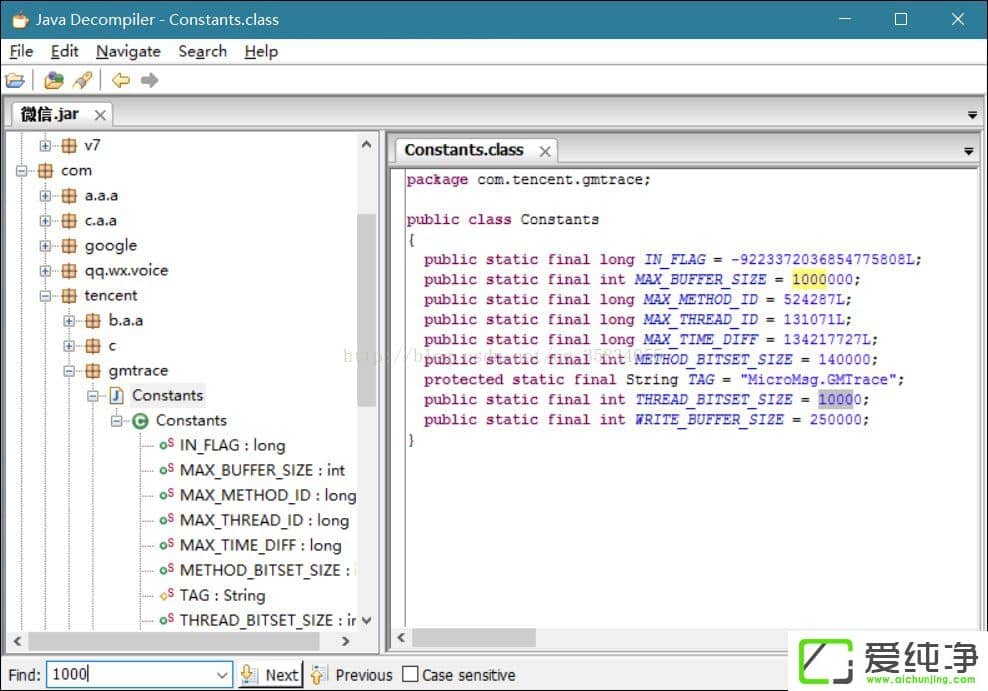The height and width of the screenshot is (691, 988).
Task: Click the Find Previous up-arrow icon
Action: pos(319,675)
